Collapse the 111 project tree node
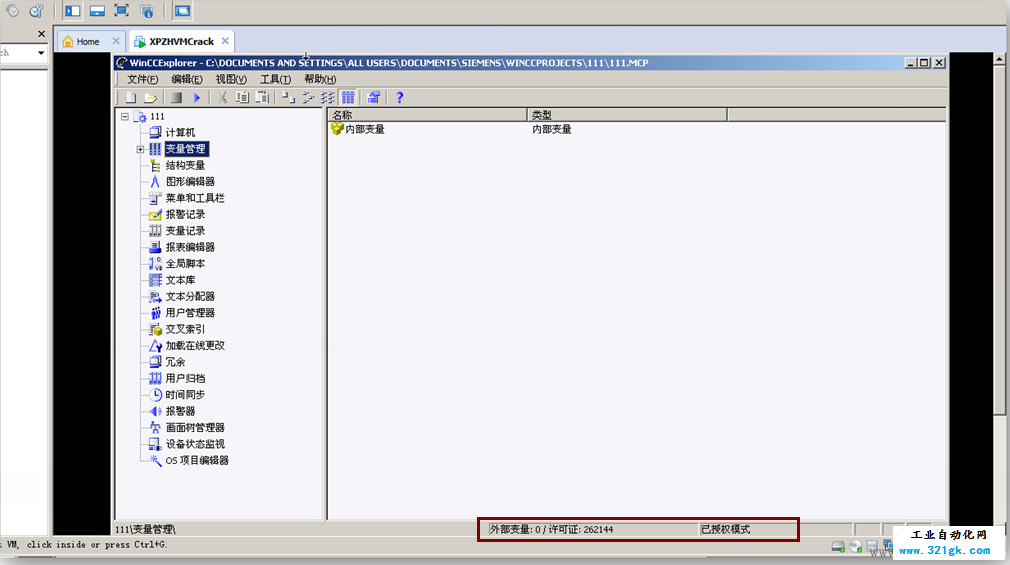Viewport: 1010px width, 565px height. pyautogui.click(x=125, y=117)
